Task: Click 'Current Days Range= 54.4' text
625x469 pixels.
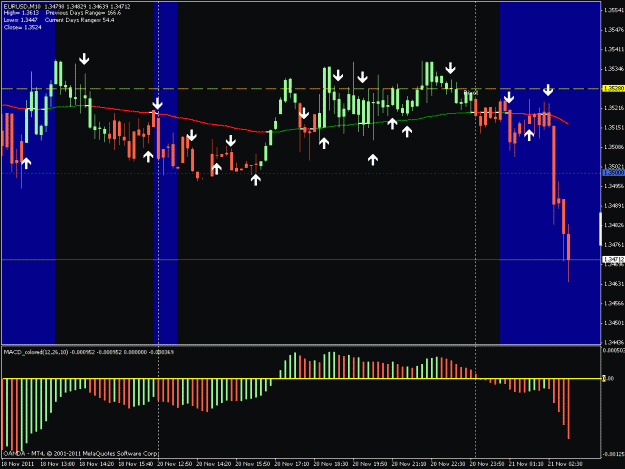Action: click(x=80, y=20)
